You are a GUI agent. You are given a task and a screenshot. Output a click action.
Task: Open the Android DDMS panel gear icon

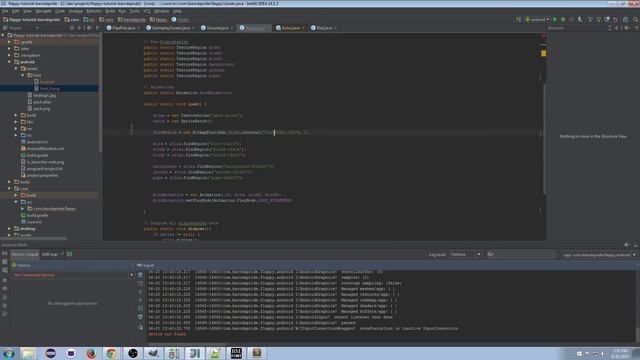(627, 245)
